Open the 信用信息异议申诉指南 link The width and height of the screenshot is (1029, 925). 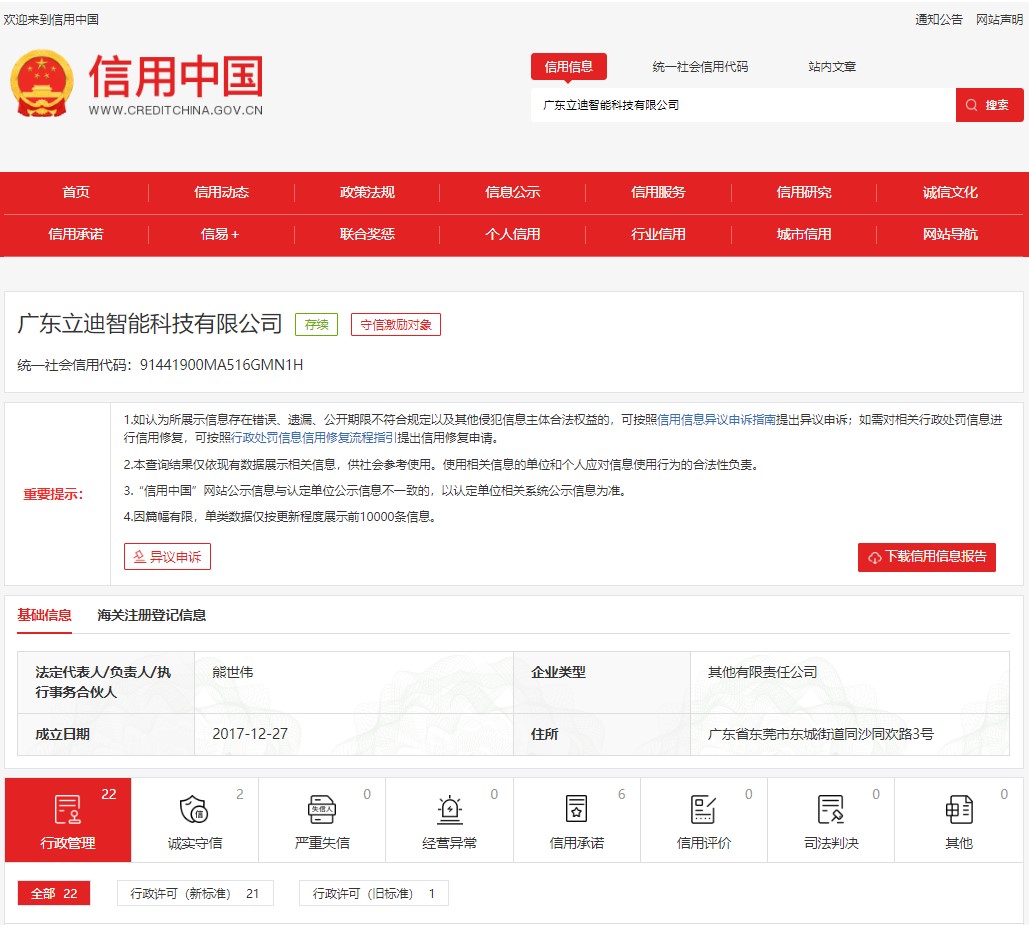pyautogui.click(x=716, y=420)
